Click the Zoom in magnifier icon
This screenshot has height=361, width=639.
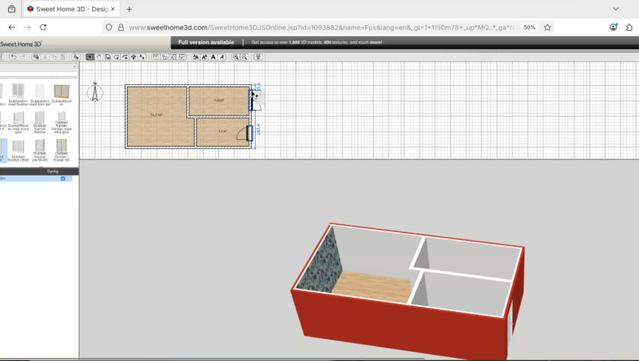pyautogui.click(x=236, y=57)
